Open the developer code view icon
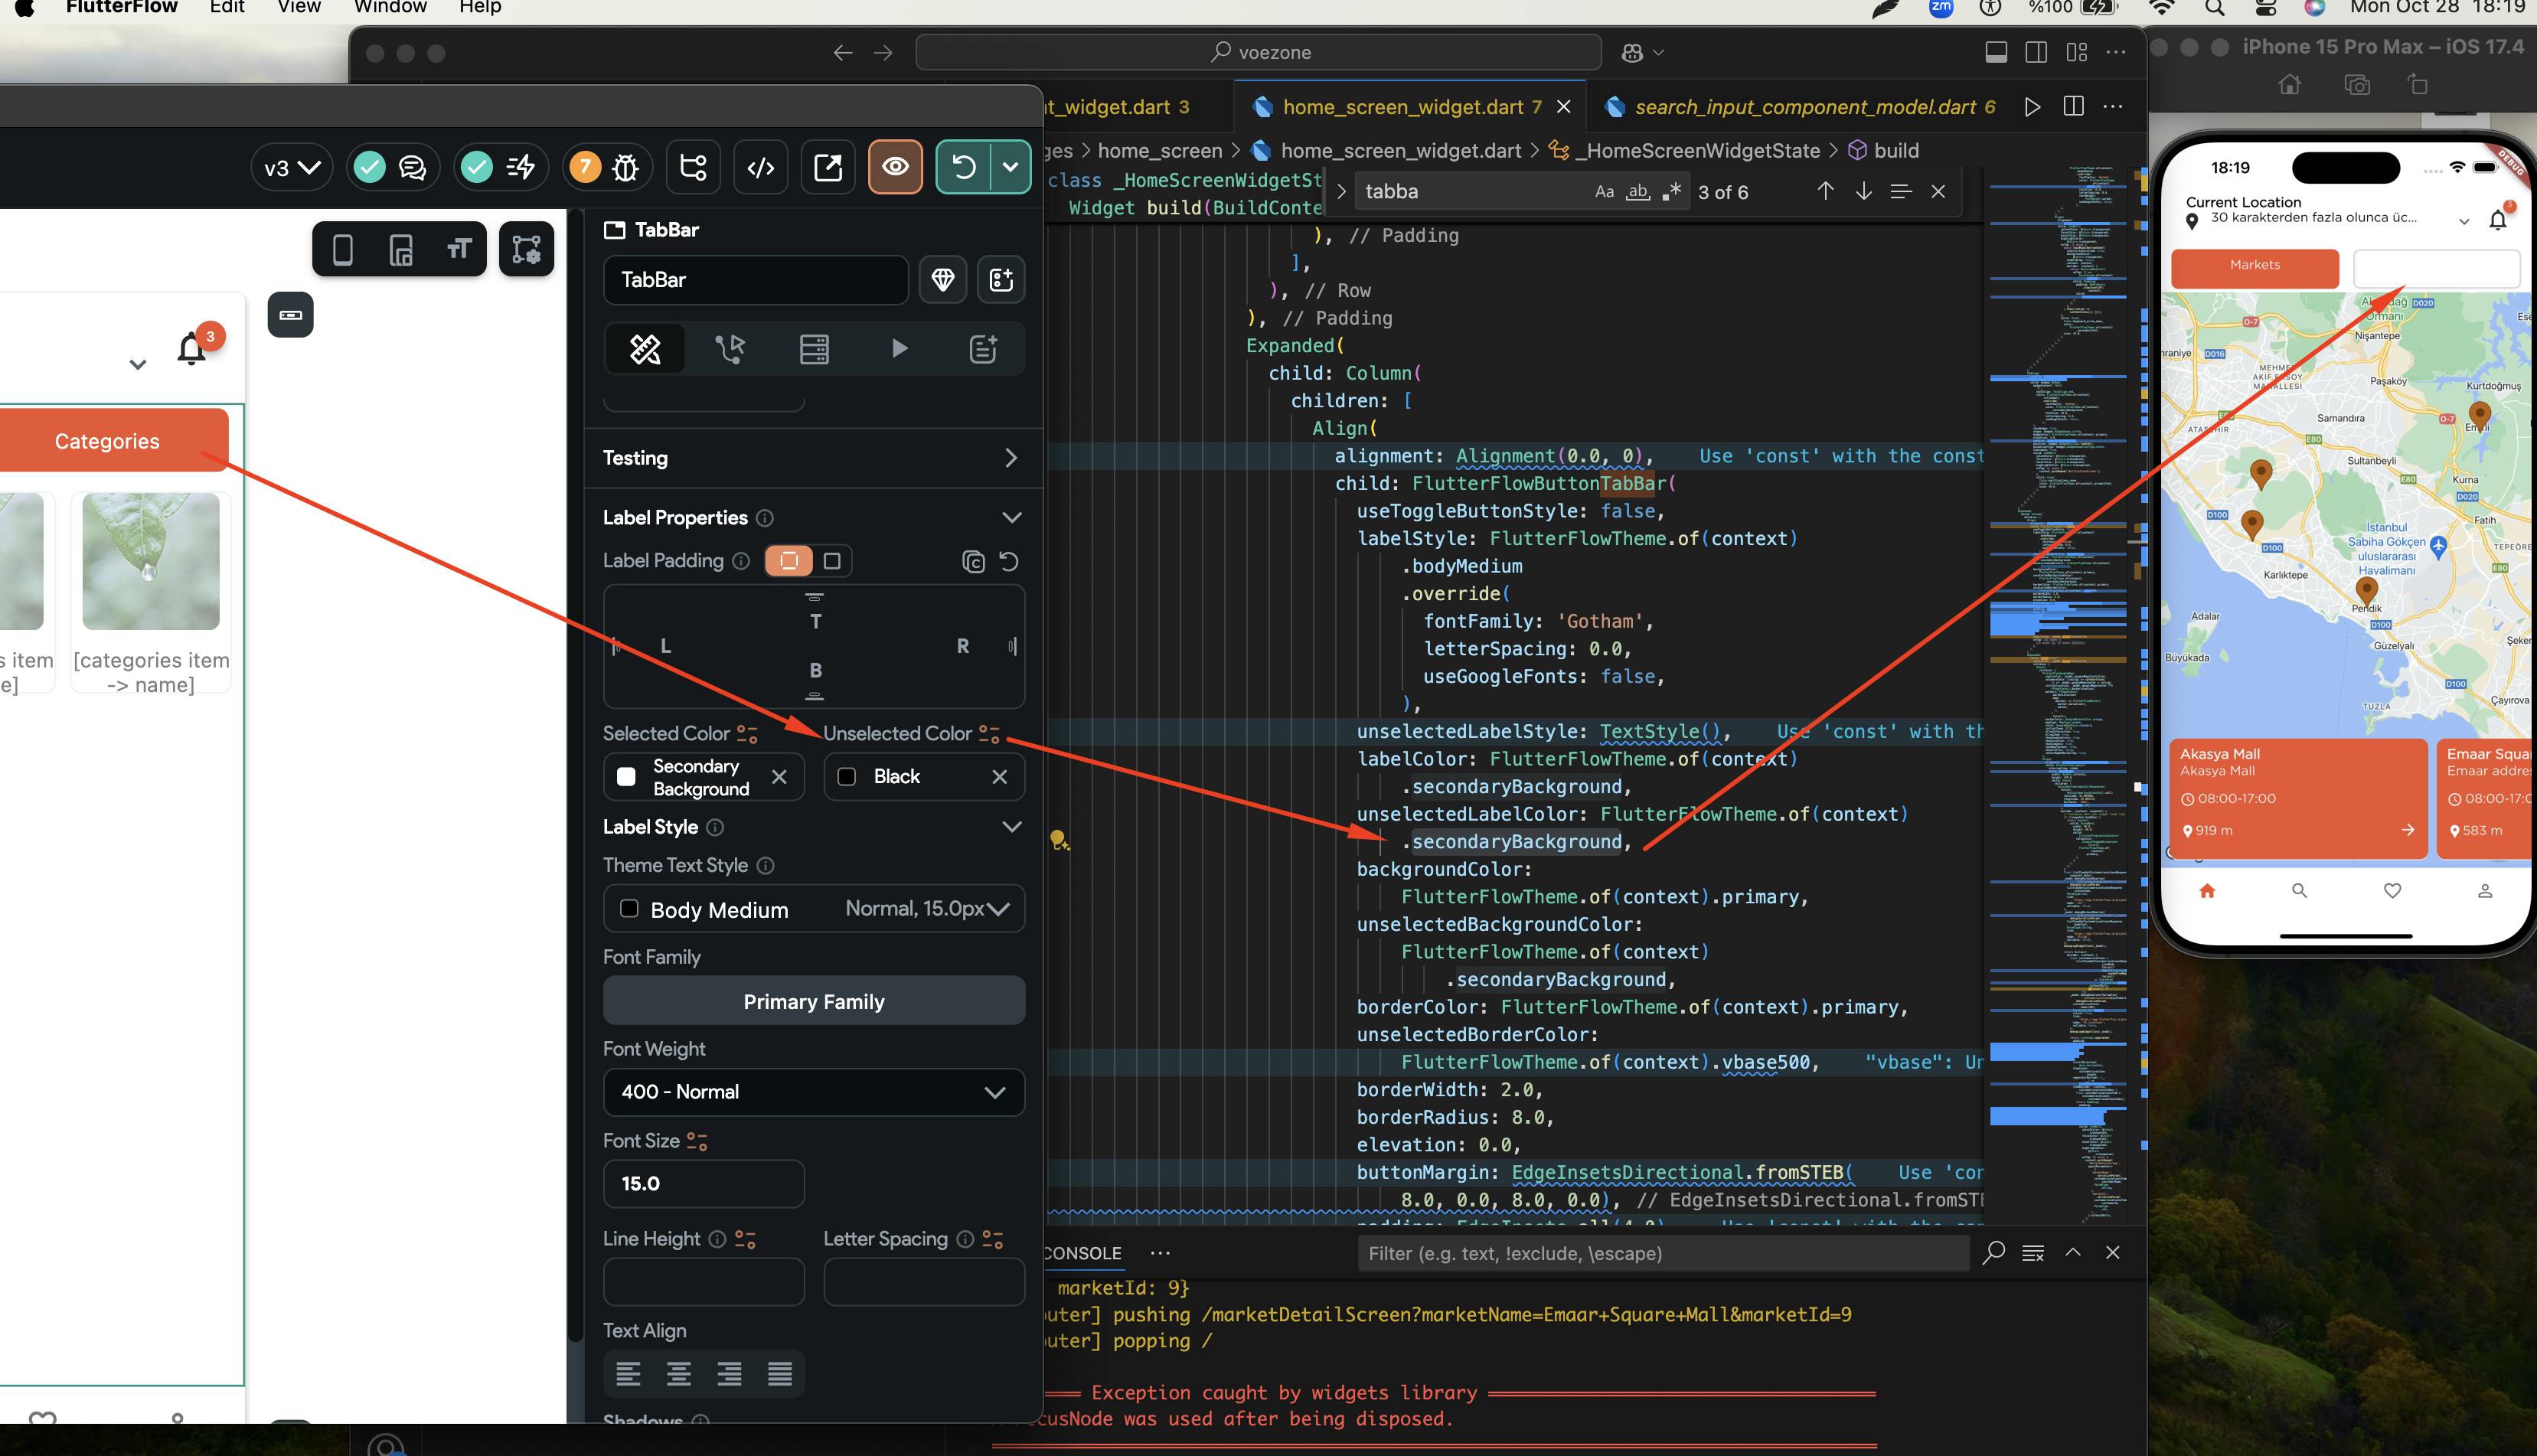 point(760,167)
